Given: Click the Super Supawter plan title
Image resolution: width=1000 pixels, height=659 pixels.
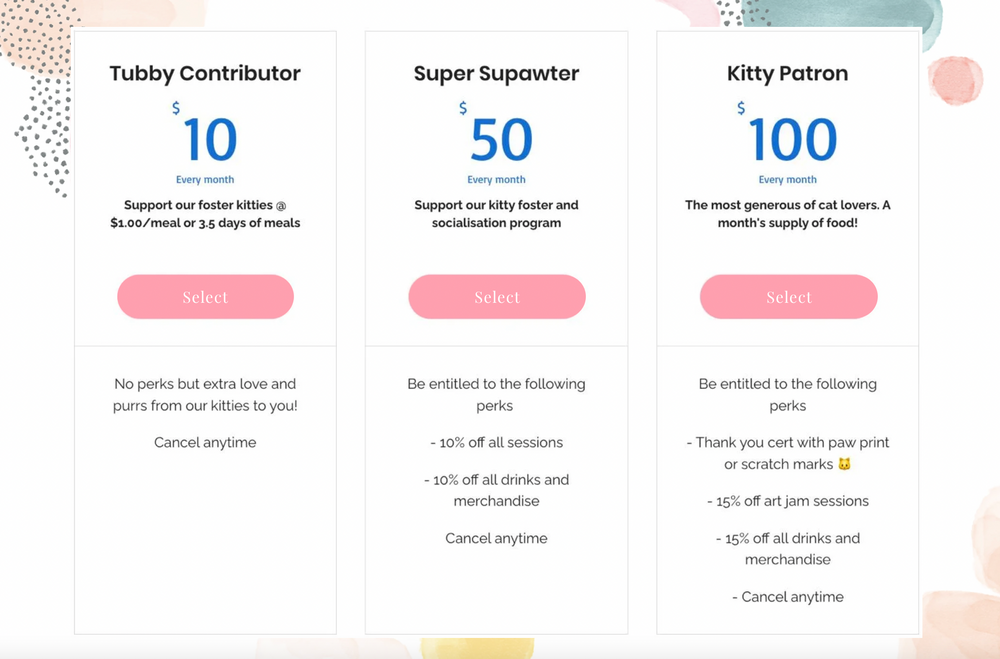Looking at the screenshot, I should click(x=497, y=73).
